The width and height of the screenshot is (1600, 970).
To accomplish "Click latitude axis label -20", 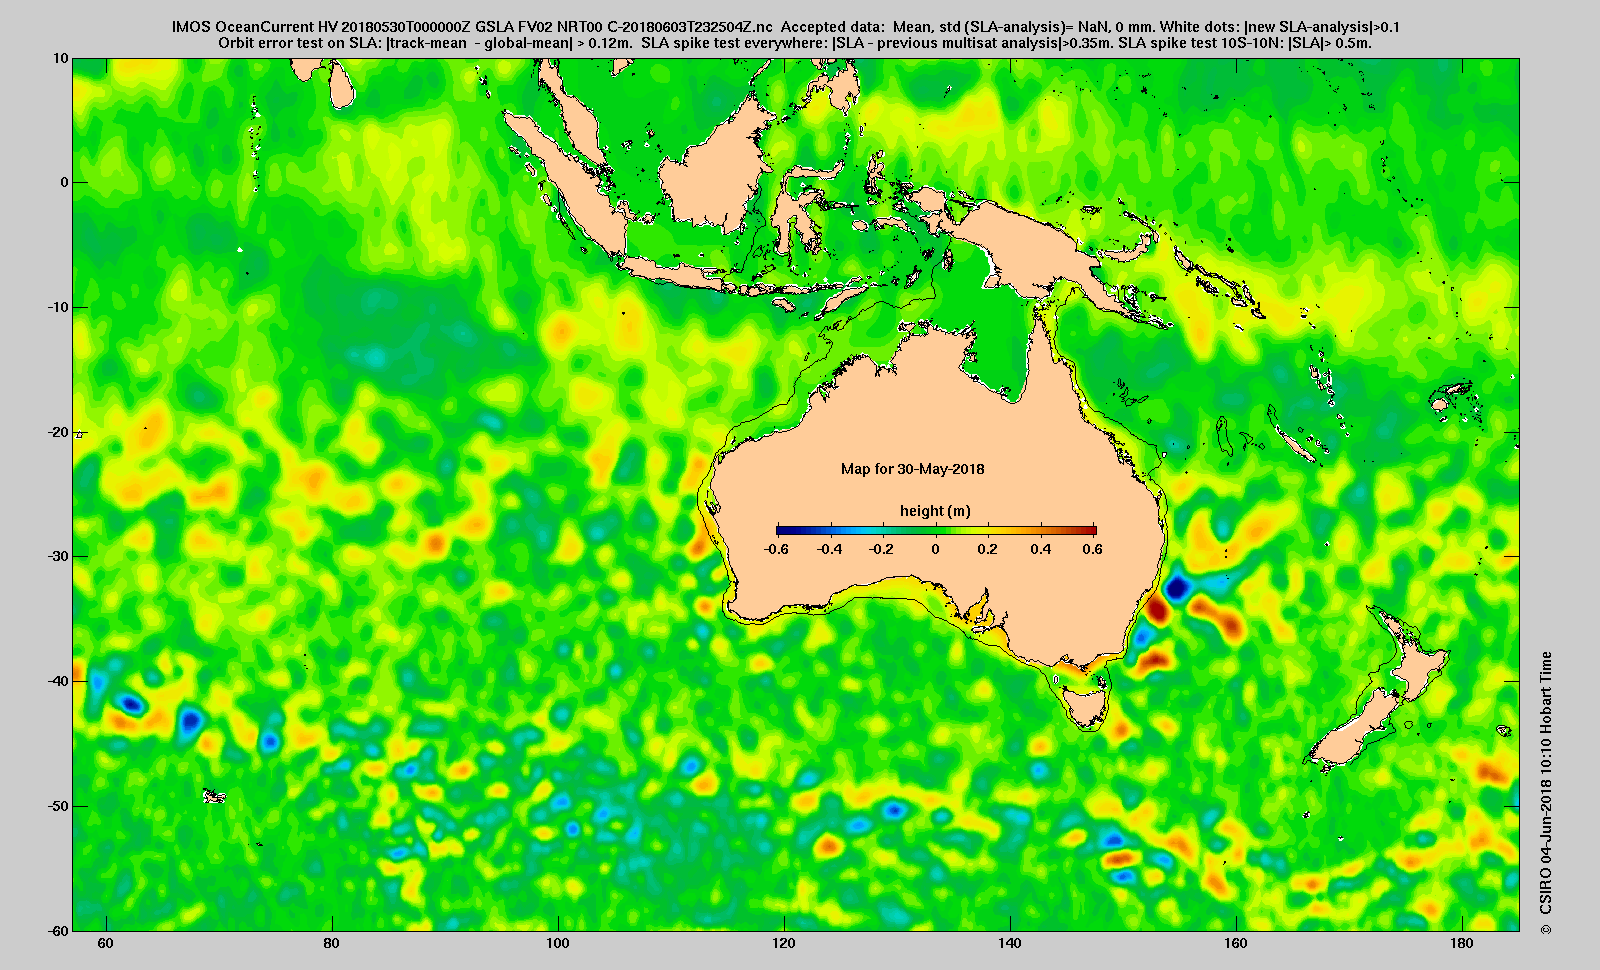I will pos(58,432).
